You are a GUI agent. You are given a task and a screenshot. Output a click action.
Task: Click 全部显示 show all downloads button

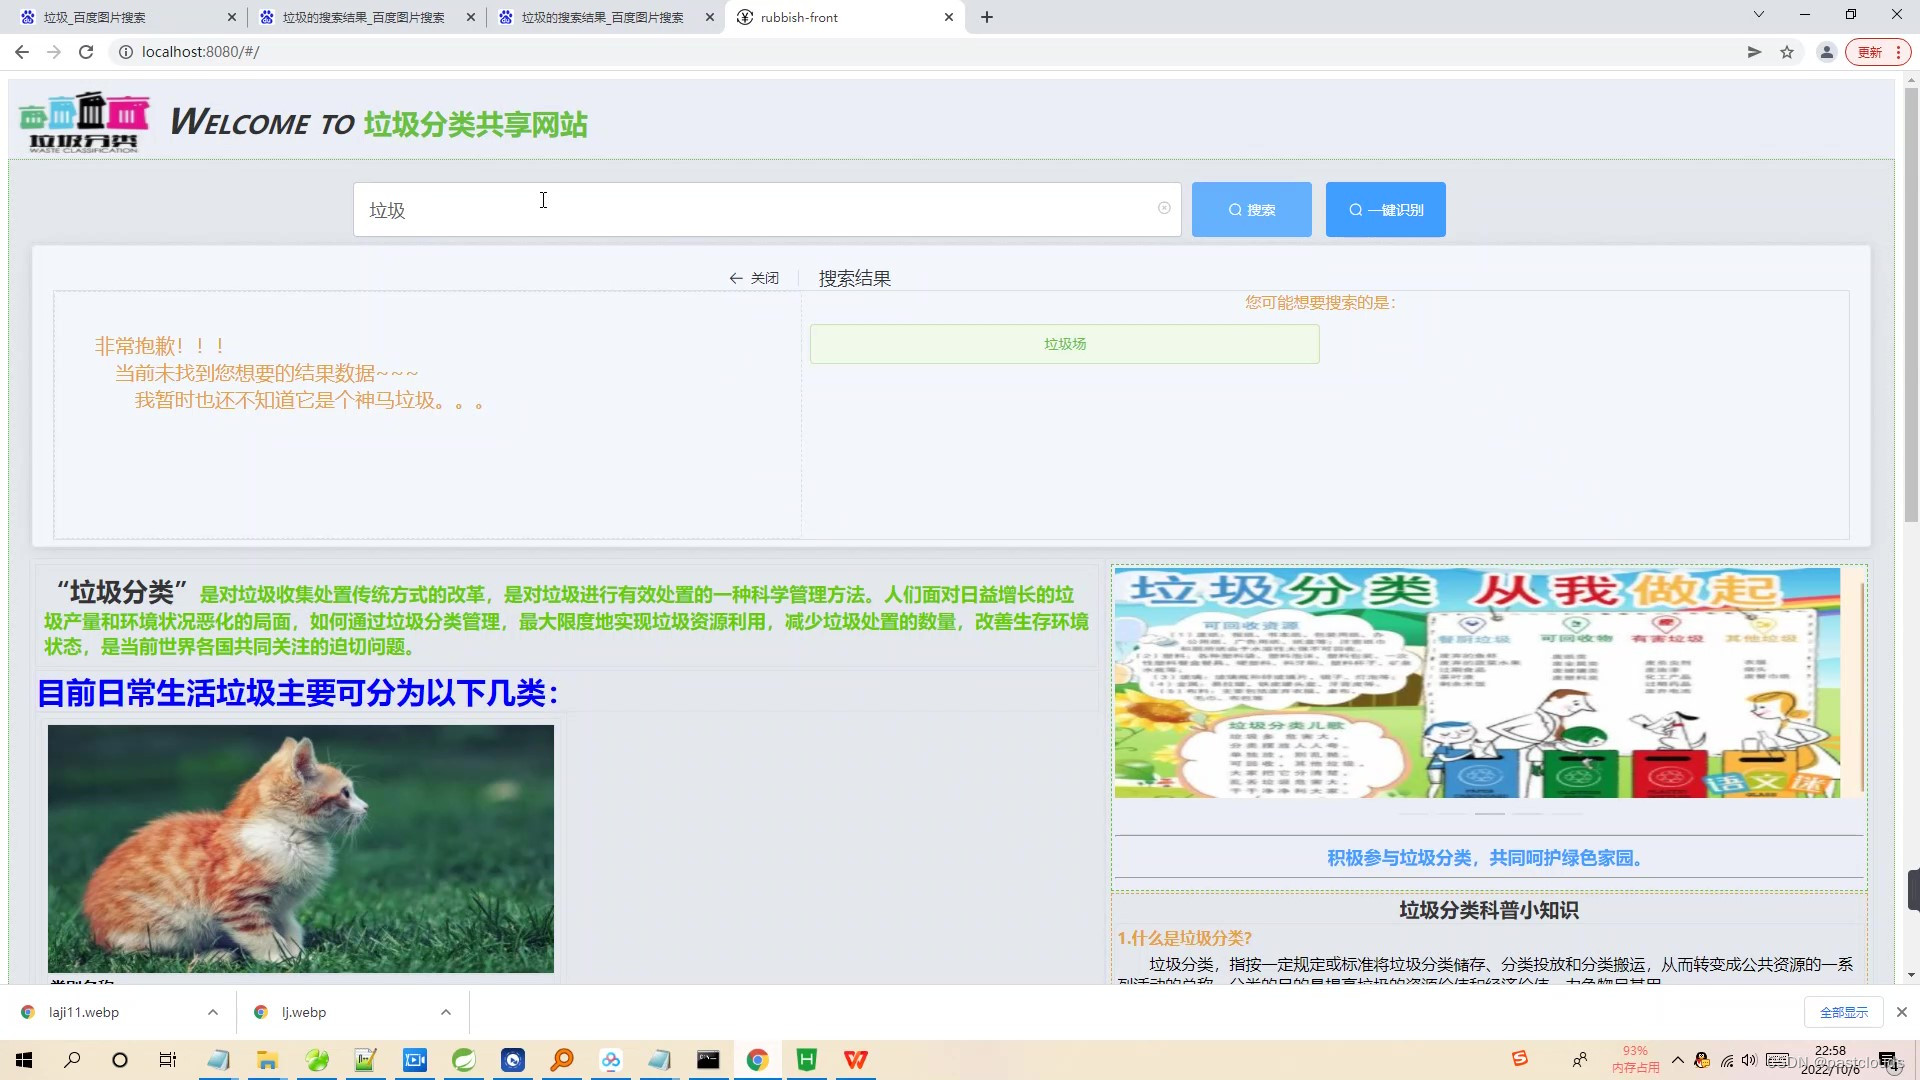1843,1012
